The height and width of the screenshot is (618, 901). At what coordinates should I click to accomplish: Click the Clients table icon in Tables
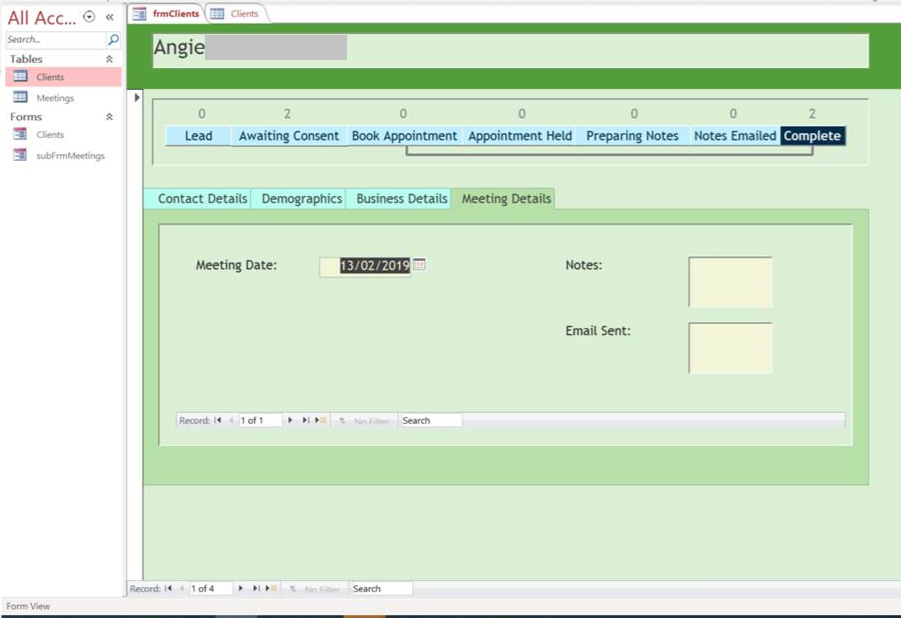tap(20, 76)
